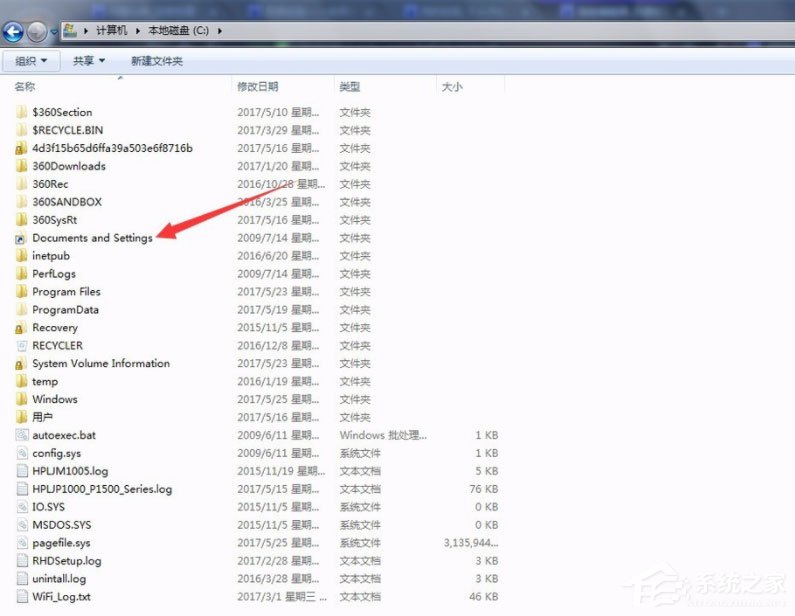
Task: Open the 共享 dropdown menu
Action: 88,61
